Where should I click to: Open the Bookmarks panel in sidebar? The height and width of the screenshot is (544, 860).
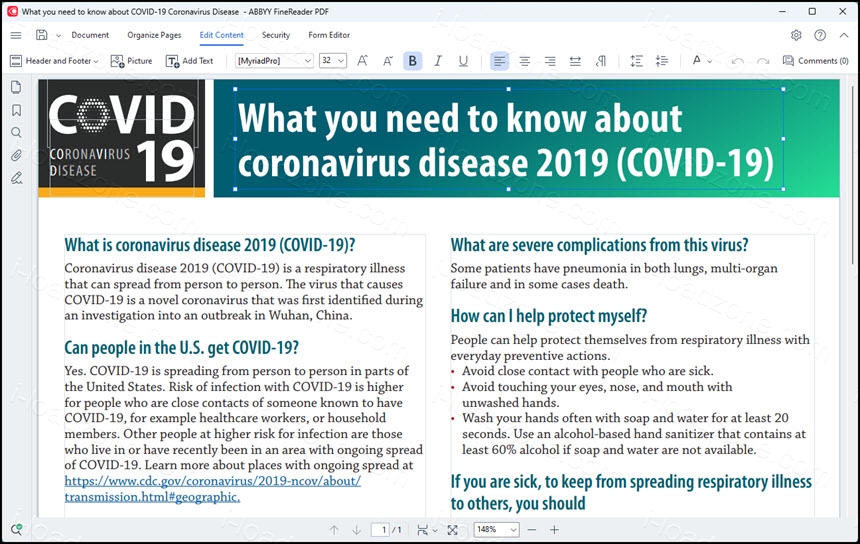click(16, 110)
